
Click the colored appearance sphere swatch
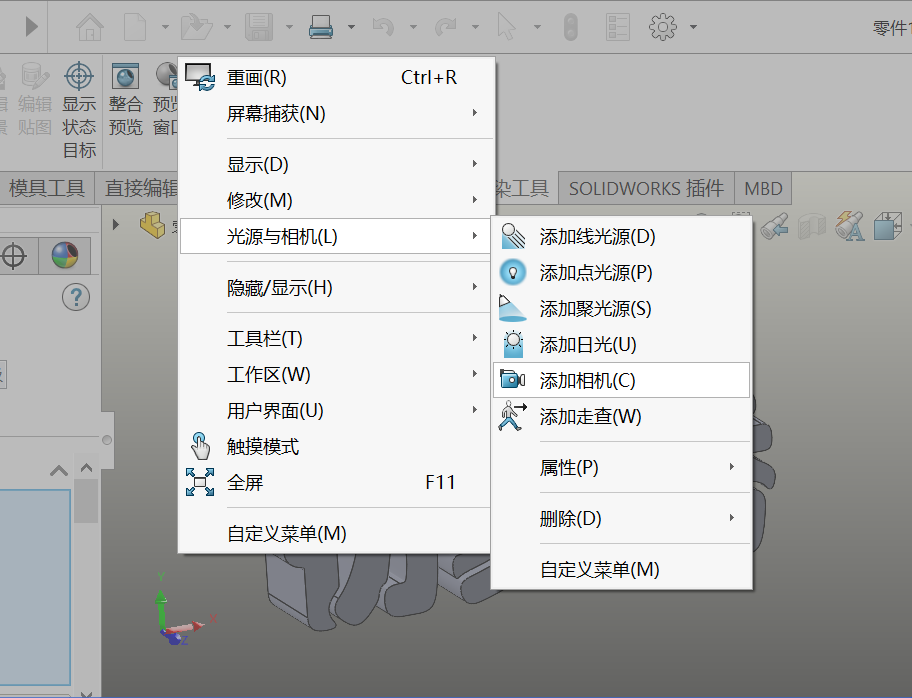coord(65,256)
